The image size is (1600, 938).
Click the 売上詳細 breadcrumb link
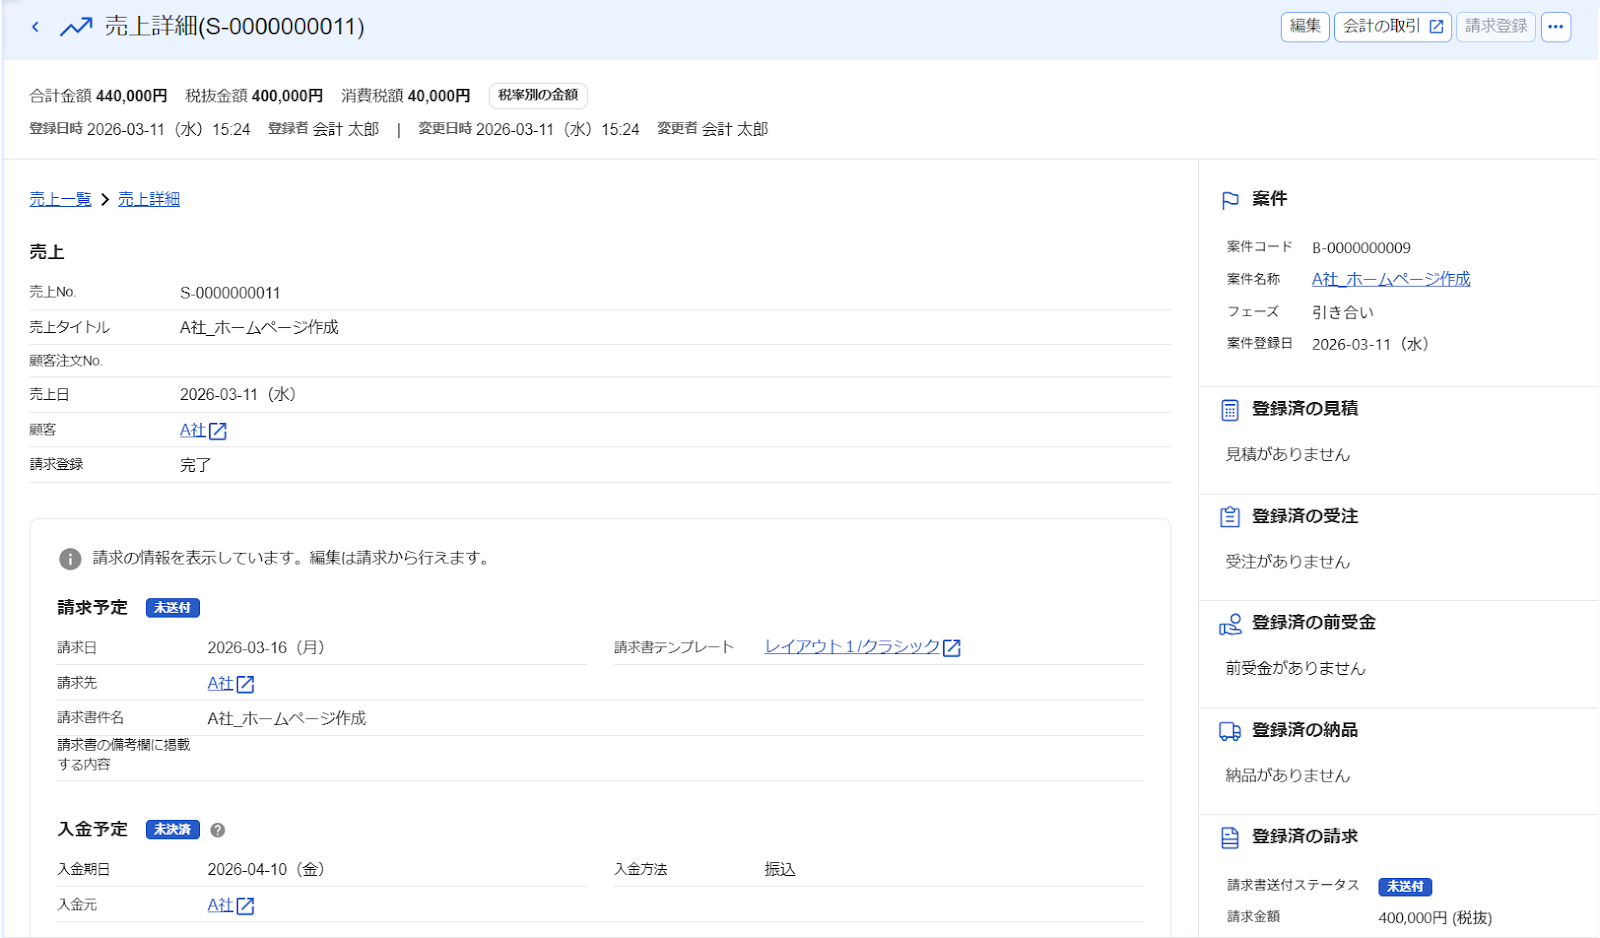(x=149, y=199)
